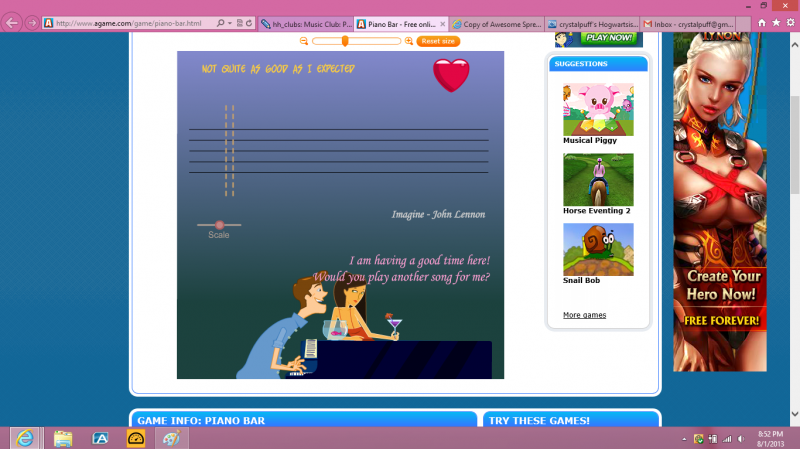Click the Horse Eventing 2 link text
The height and width of the screenshot is (449, 800).
click(x=596, y=211)
